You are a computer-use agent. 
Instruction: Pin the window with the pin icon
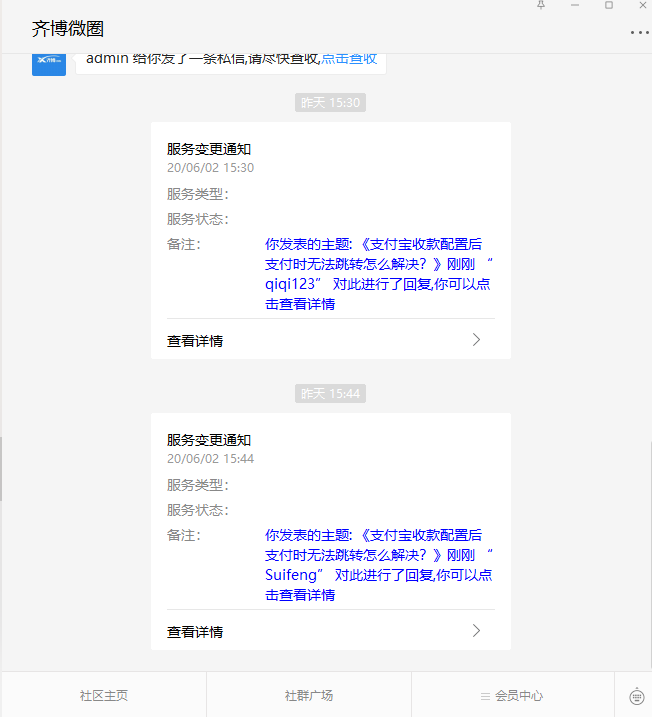click(541, 6)
